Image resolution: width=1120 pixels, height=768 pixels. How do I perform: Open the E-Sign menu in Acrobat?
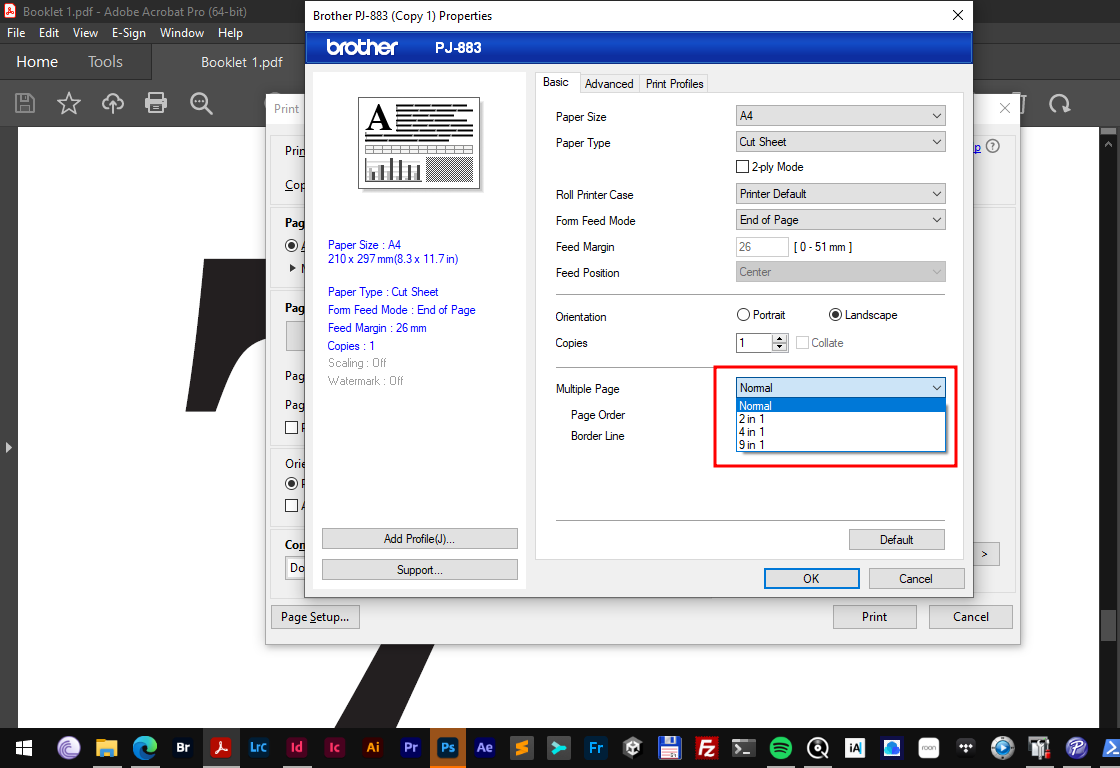(x=128, y=32)
